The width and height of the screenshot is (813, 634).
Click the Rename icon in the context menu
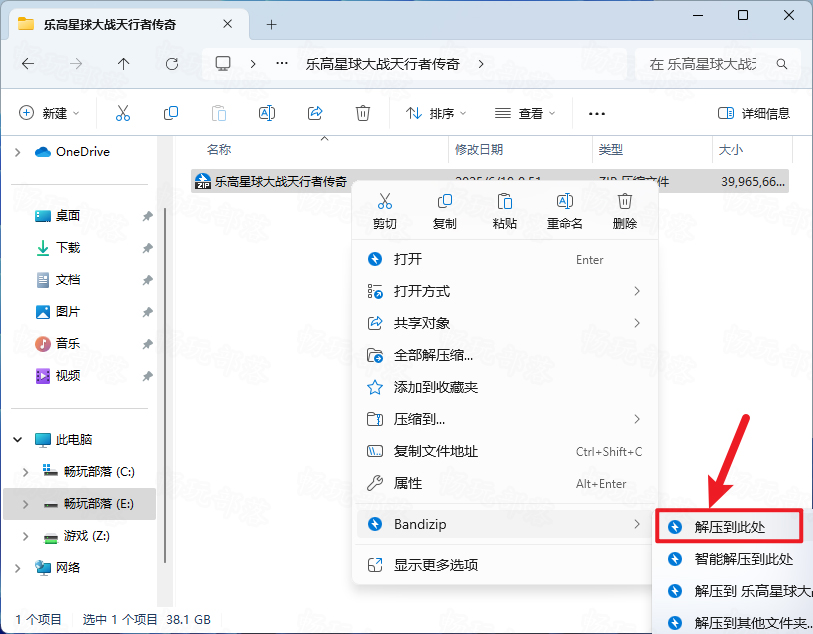click(x=565, y=201)
